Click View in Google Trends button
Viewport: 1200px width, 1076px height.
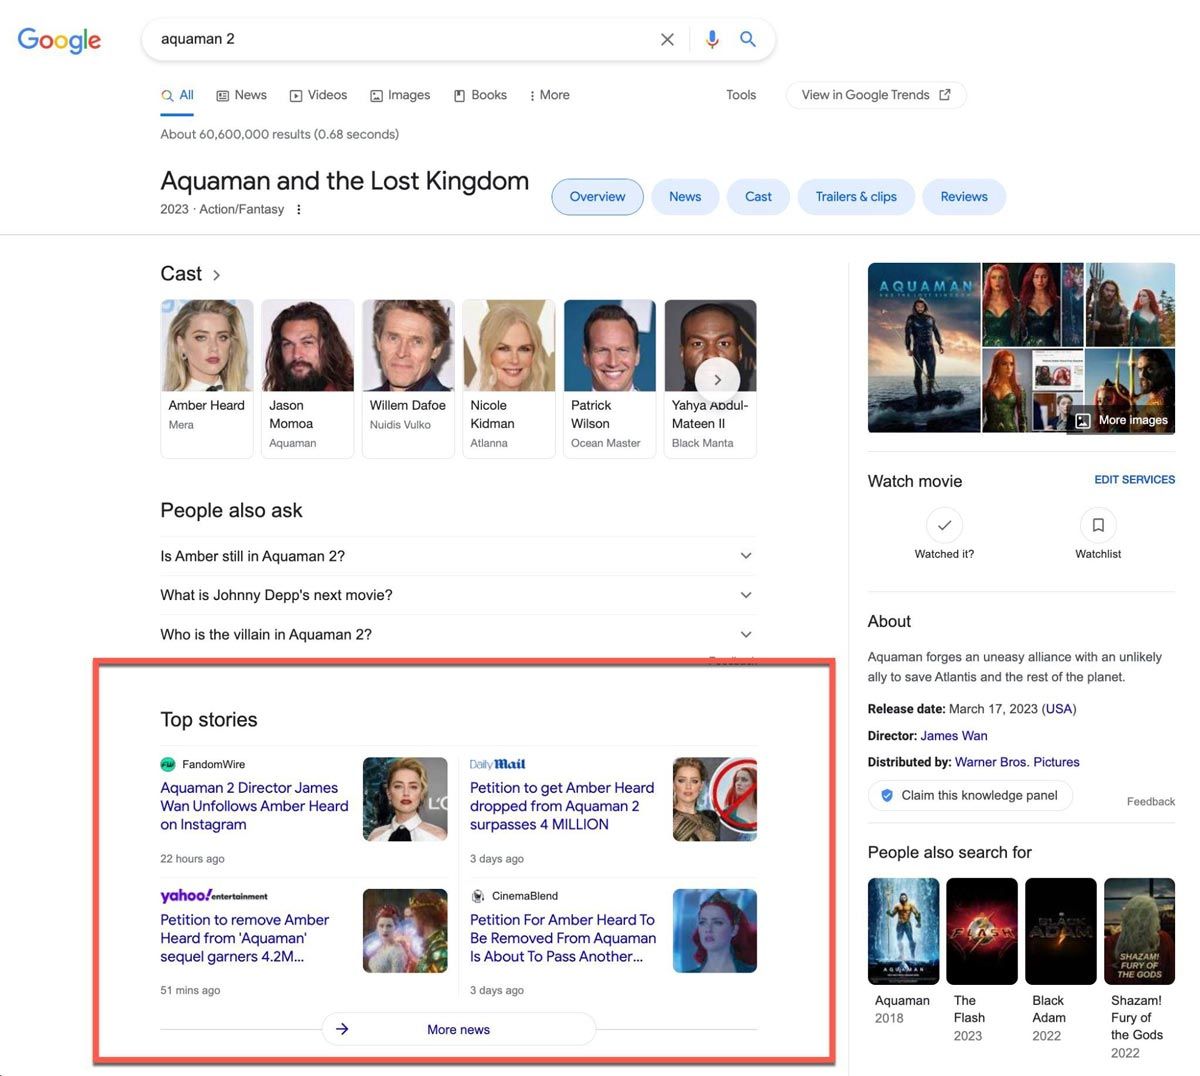pos(876,95)
